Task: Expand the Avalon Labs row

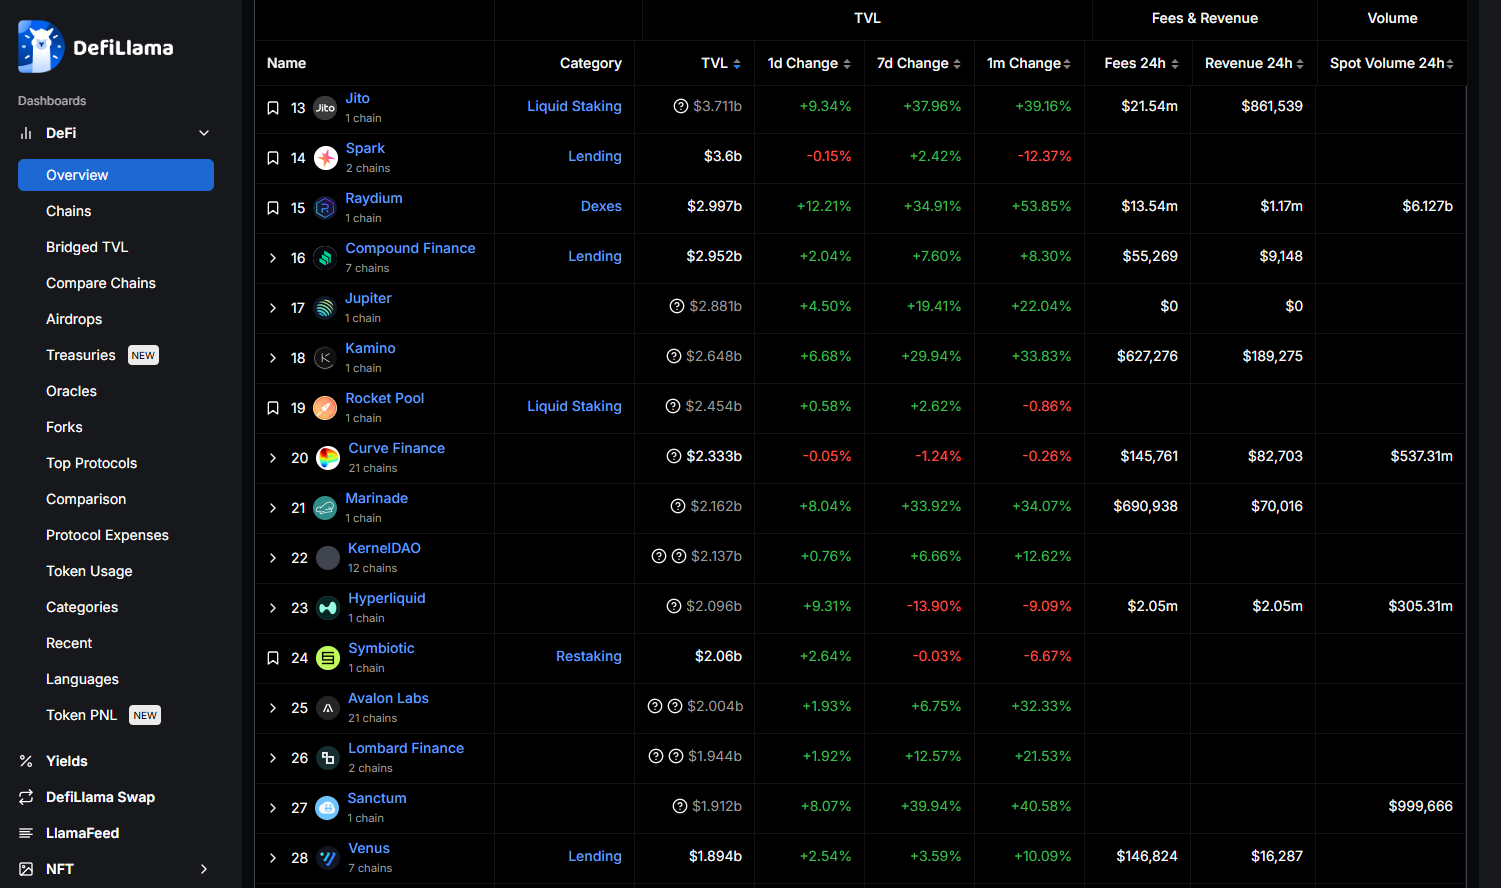Action: pyautogui.click(x=273, y=708)
